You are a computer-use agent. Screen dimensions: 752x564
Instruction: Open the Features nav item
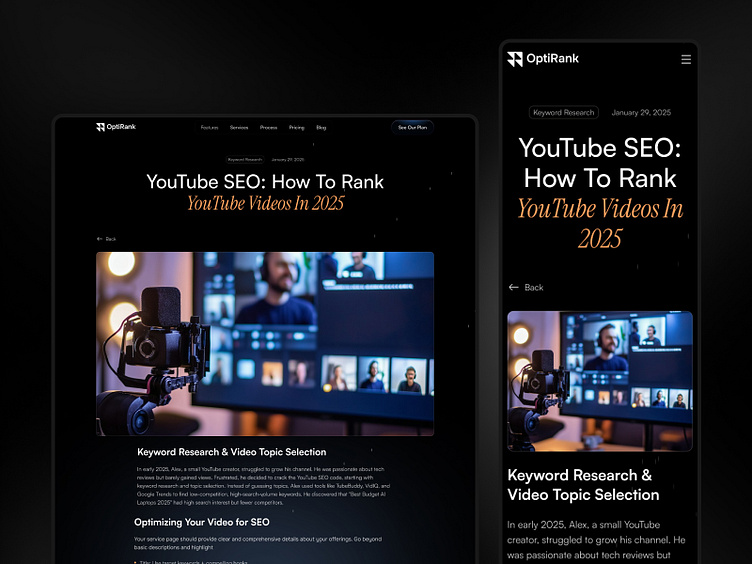209,128
